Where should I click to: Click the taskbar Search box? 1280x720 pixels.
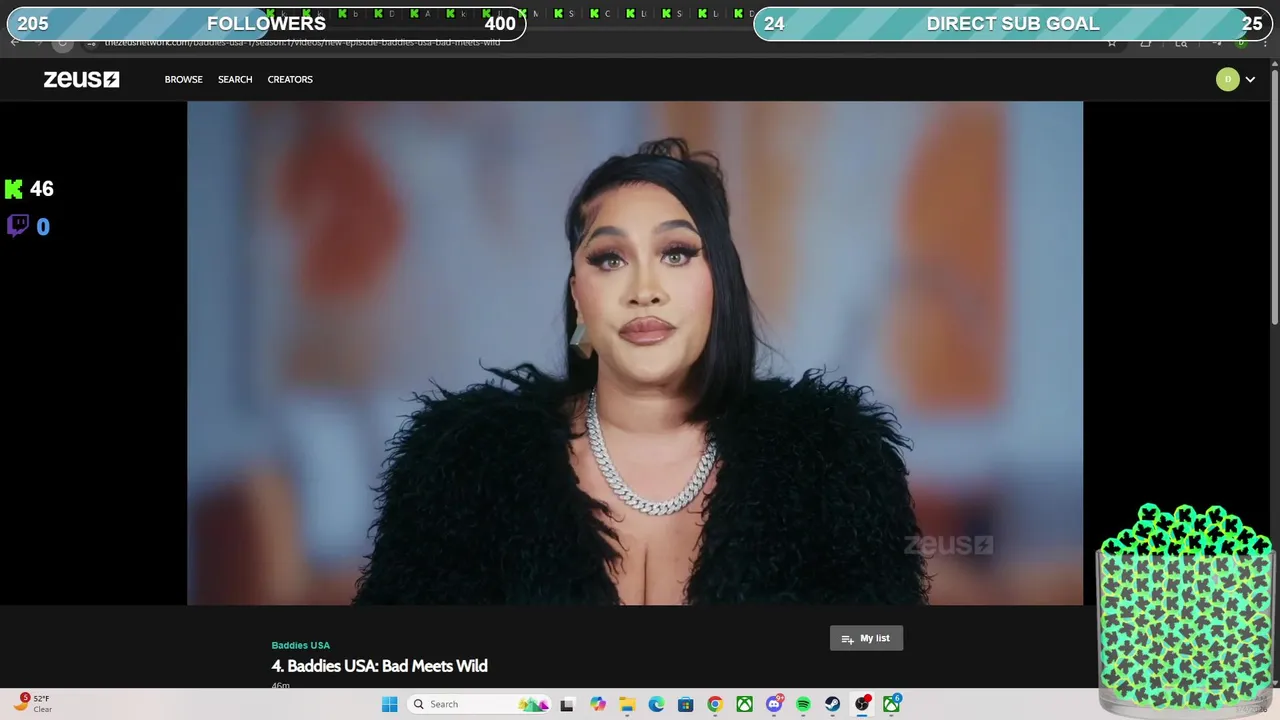[480, 704]
